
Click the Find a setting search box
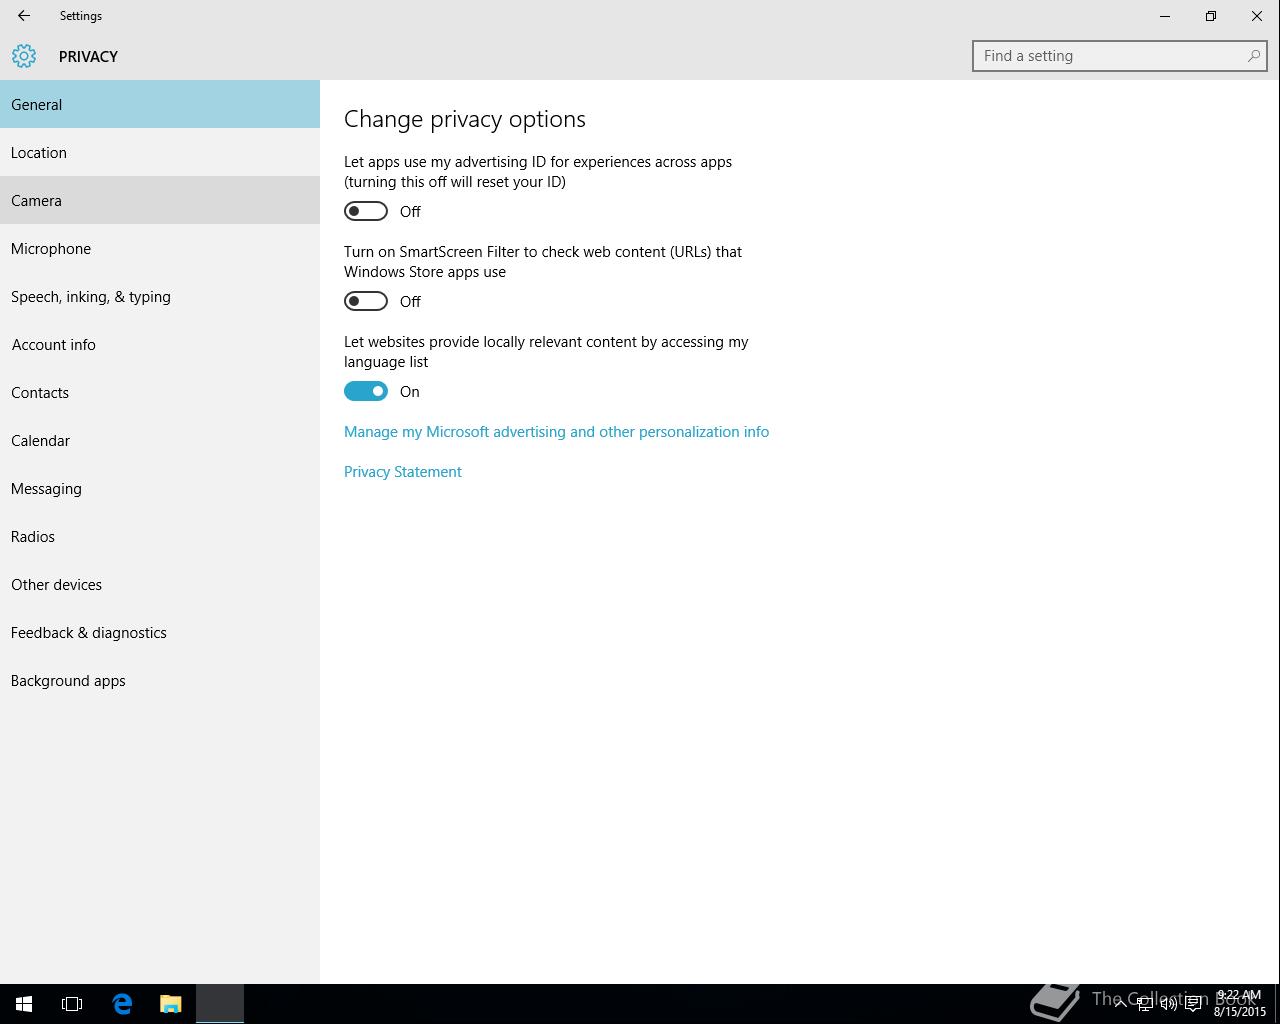pos(1120,56)
